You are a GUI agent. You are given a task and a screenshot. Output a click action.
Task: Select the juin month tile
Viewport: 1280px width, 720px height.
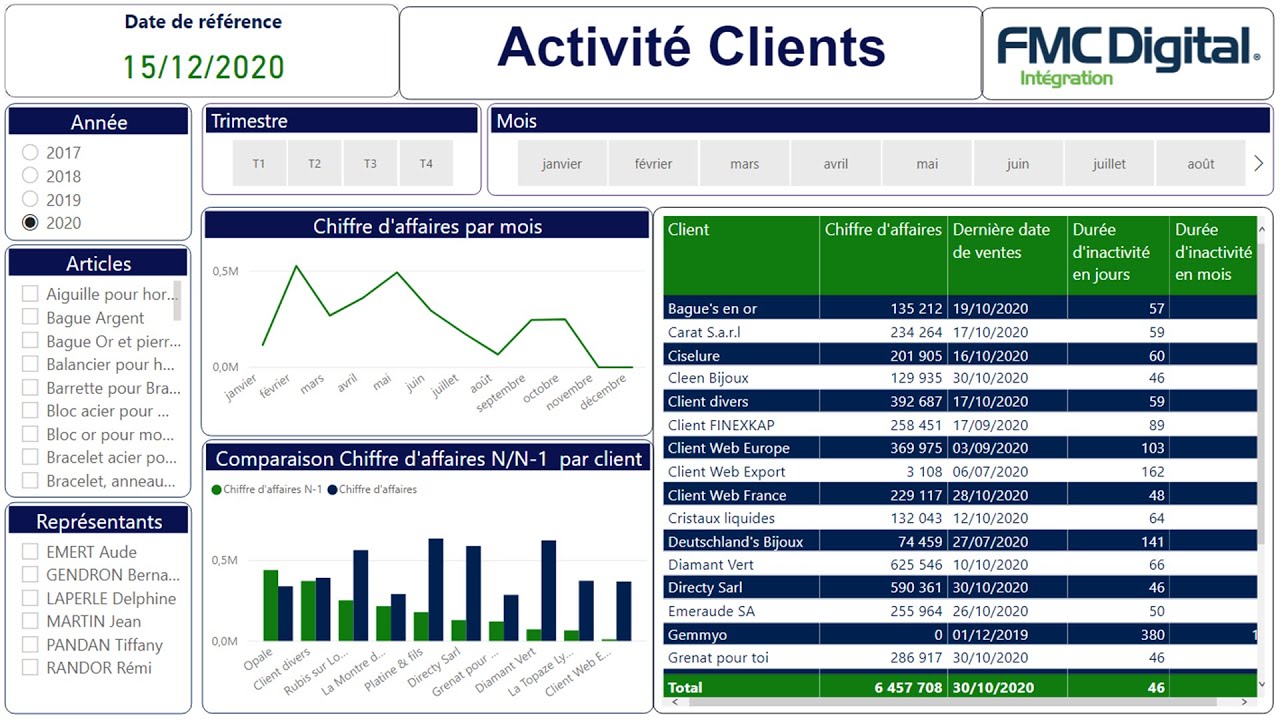(1018, 163)
